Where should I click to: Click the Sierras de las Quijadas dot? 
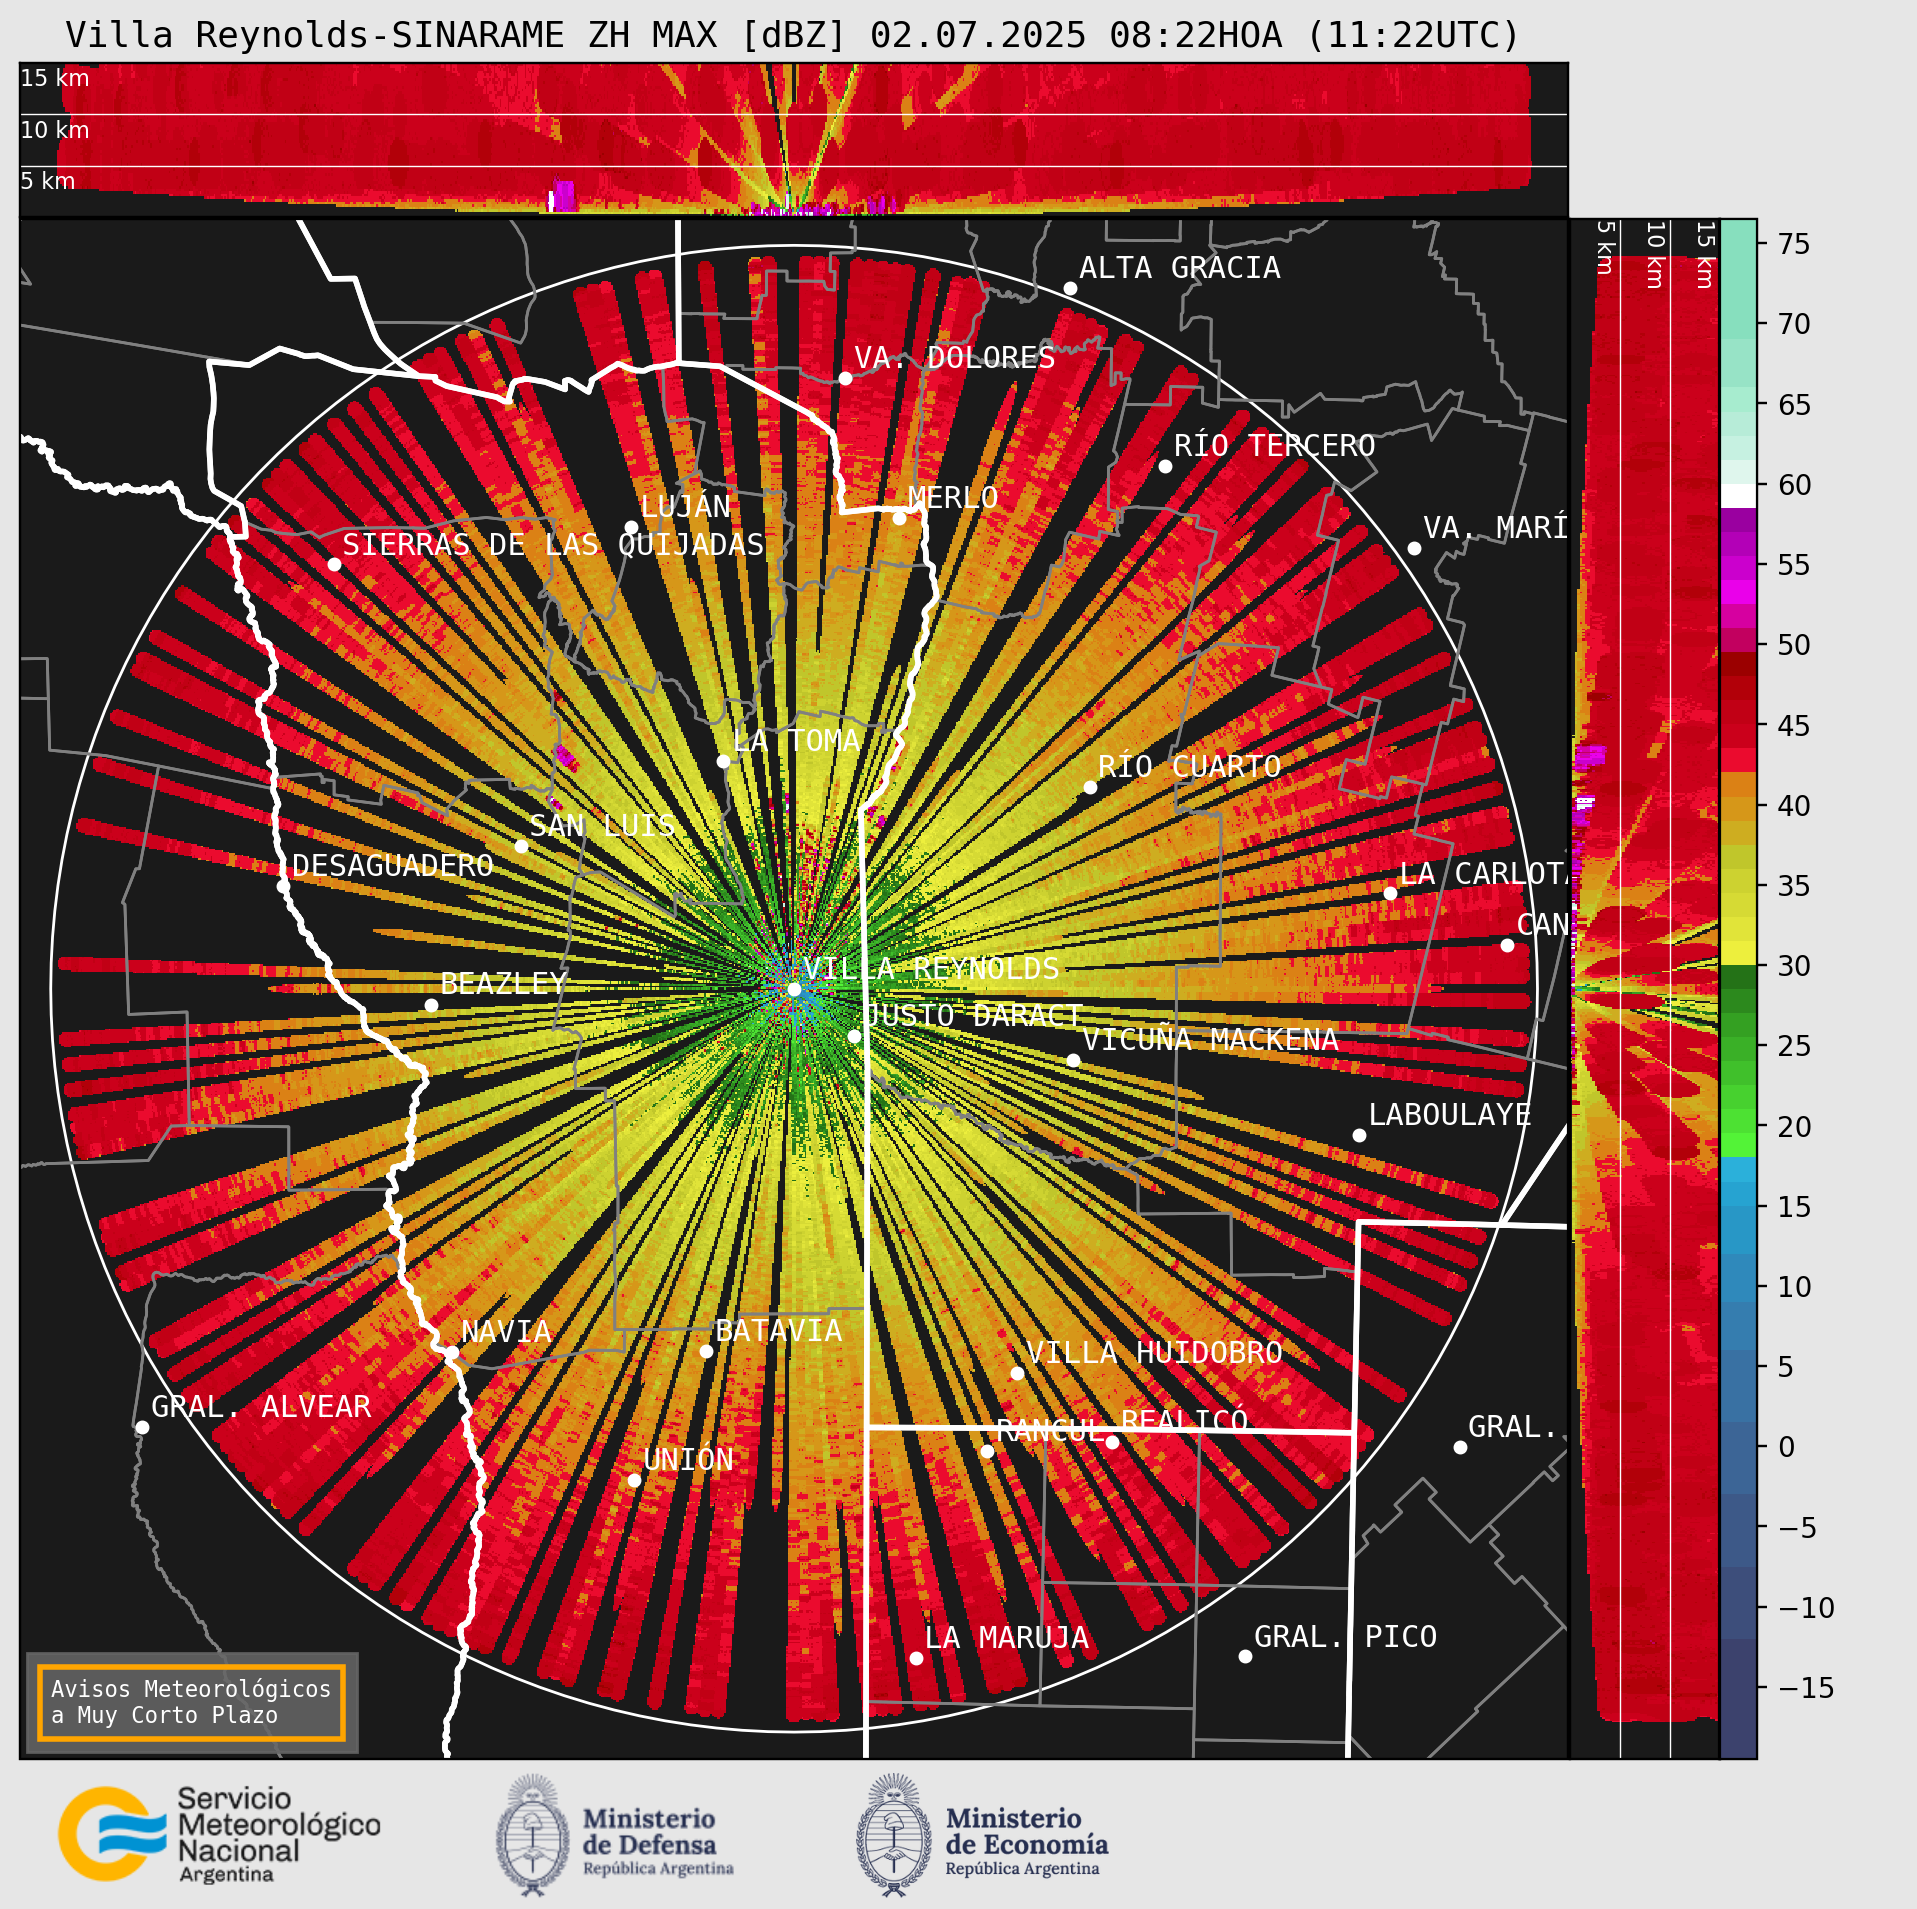pos(334,565)
